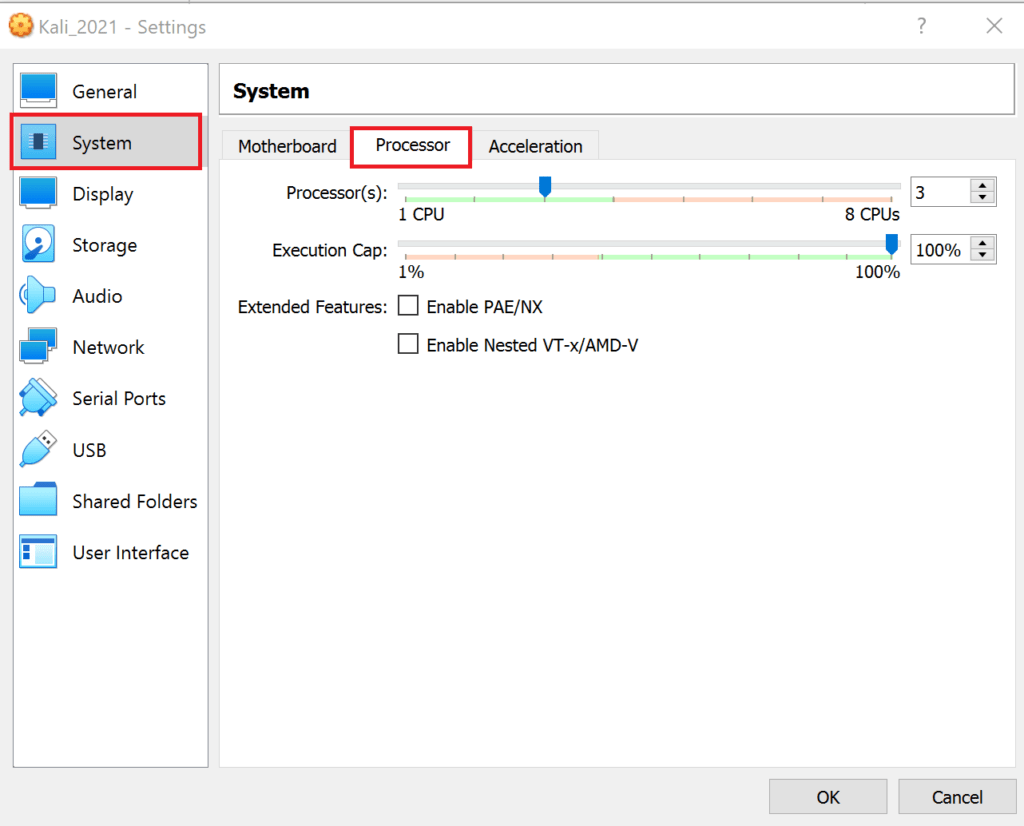Click the 'System' page heading
Screen dimensions: 1024x826
pos(271,91)
